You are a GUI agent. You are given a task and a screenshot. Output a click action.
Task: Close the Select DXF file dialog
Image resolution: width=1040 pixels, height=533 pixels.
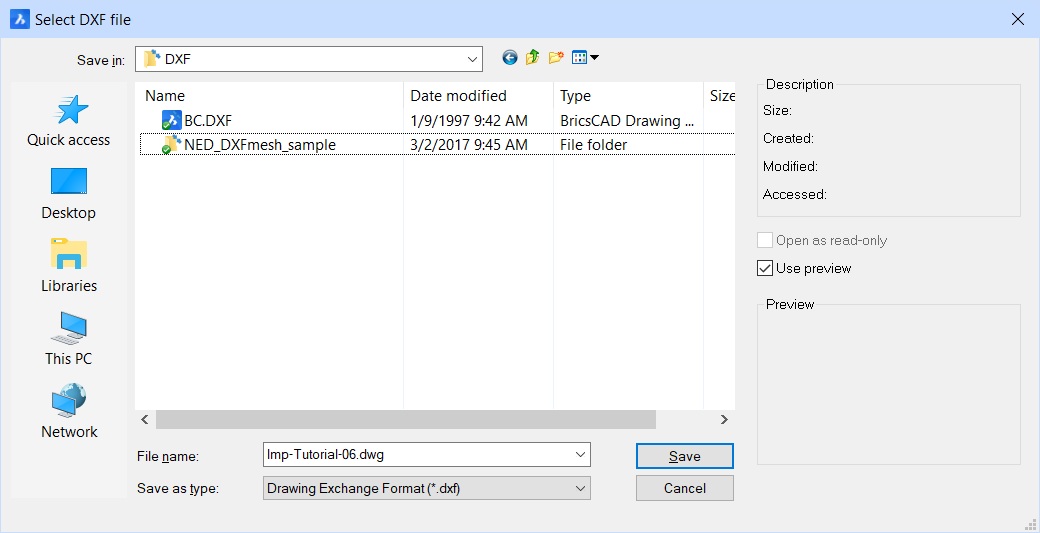[1017, 19]
